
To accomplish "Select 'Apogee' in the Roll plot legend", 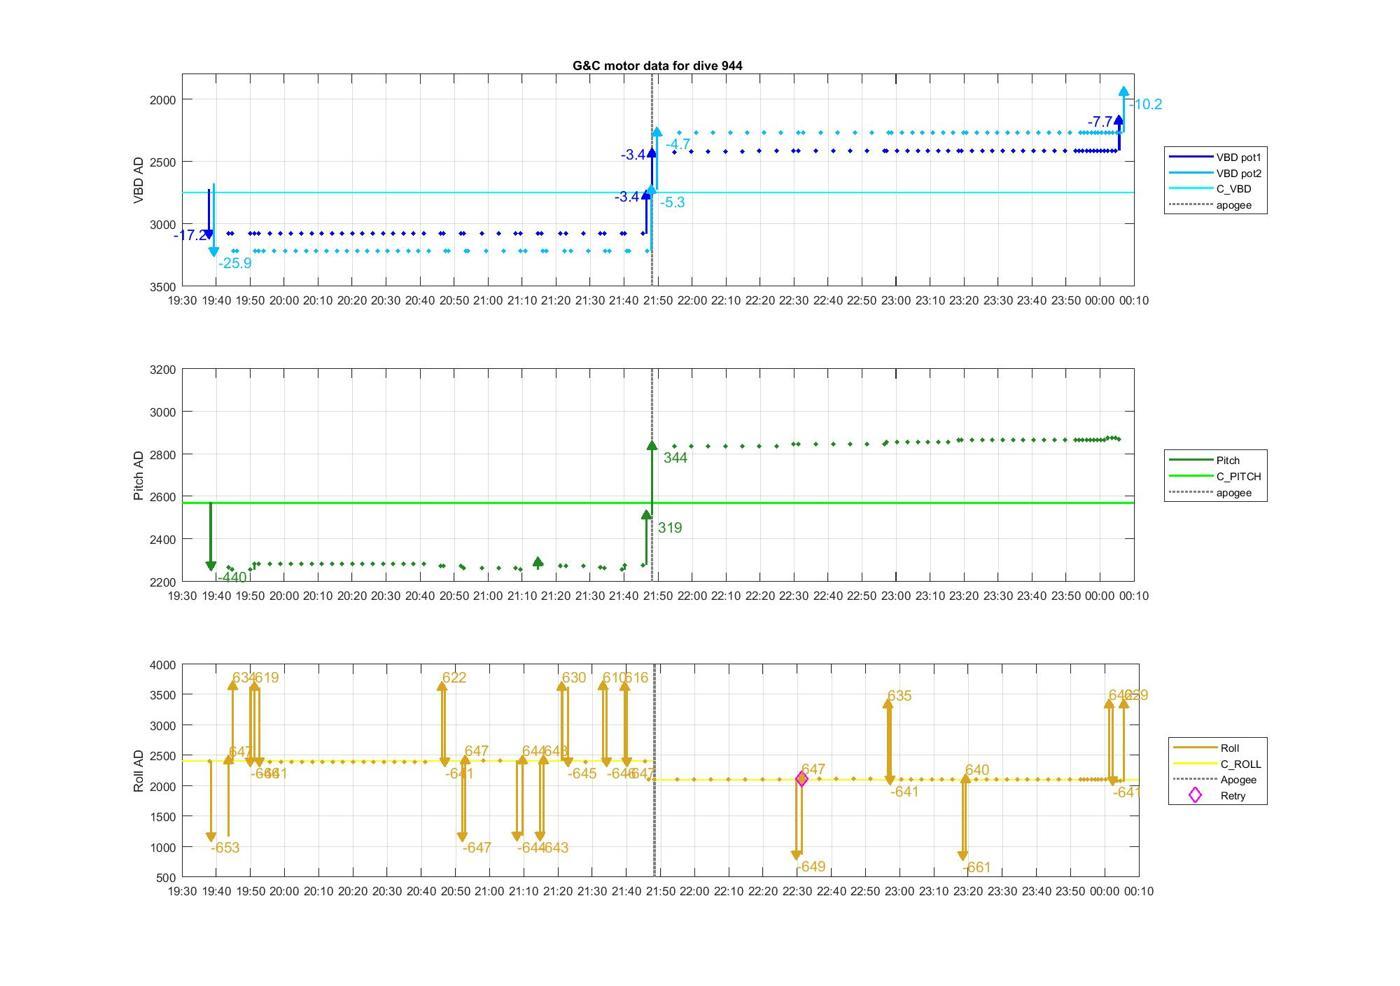I will [x=1215, y=780].
